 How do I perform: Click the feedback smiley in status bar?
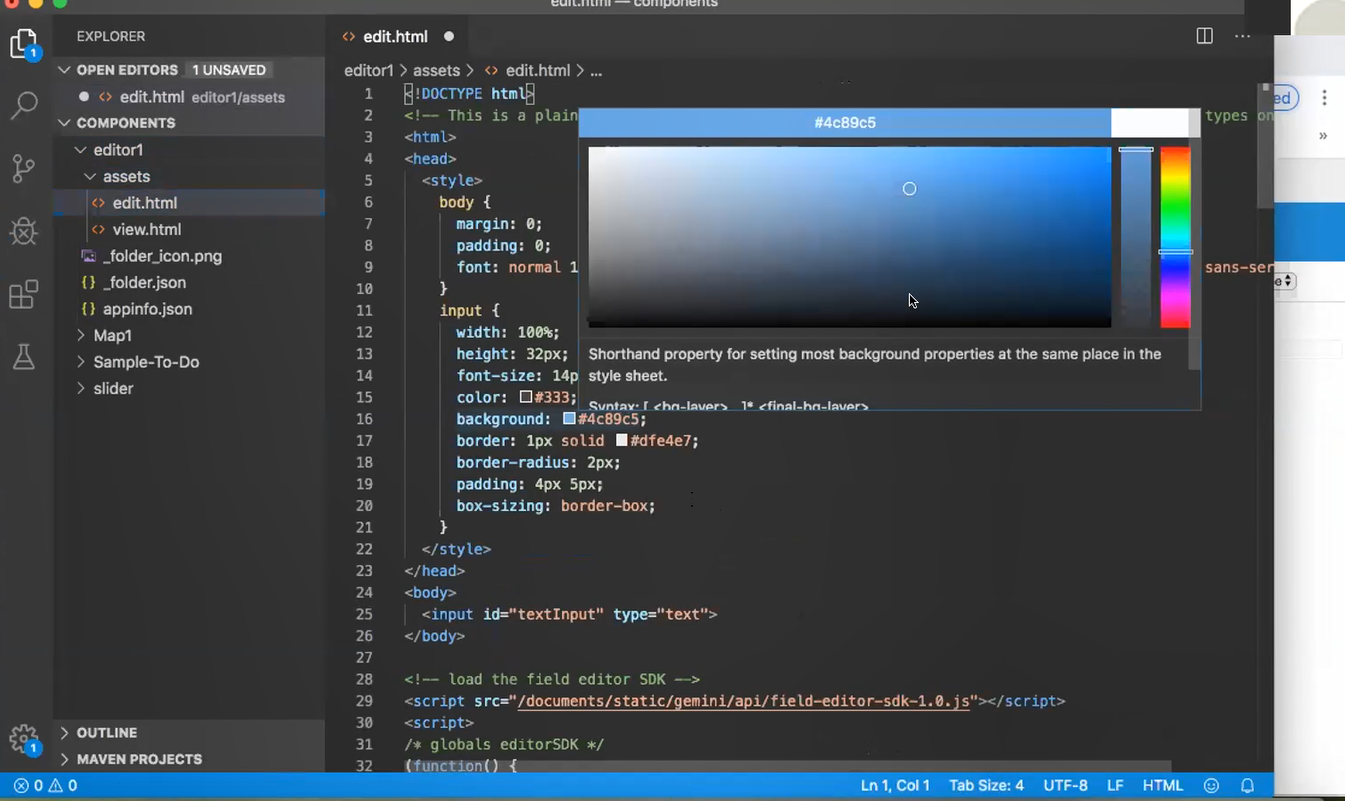click(1212, 786)
